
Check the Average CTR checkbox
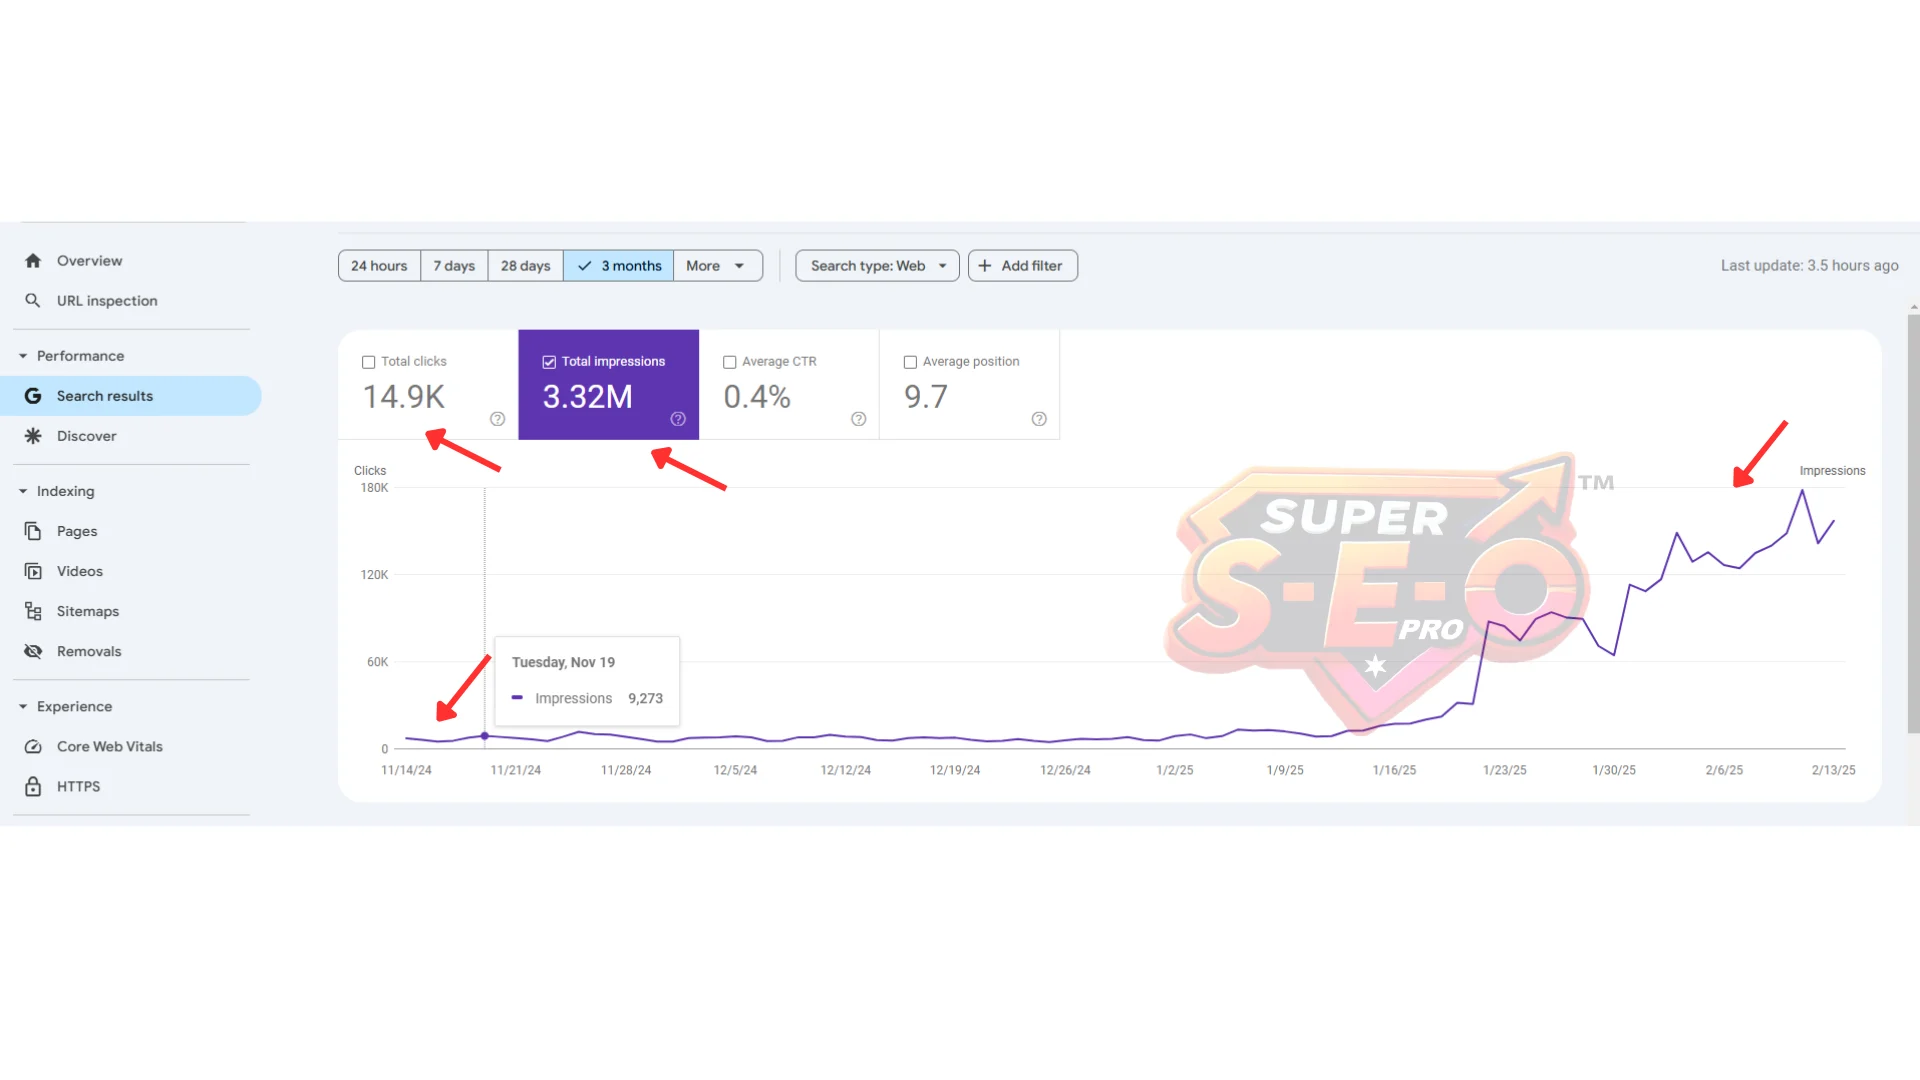[x=729, y=362]
